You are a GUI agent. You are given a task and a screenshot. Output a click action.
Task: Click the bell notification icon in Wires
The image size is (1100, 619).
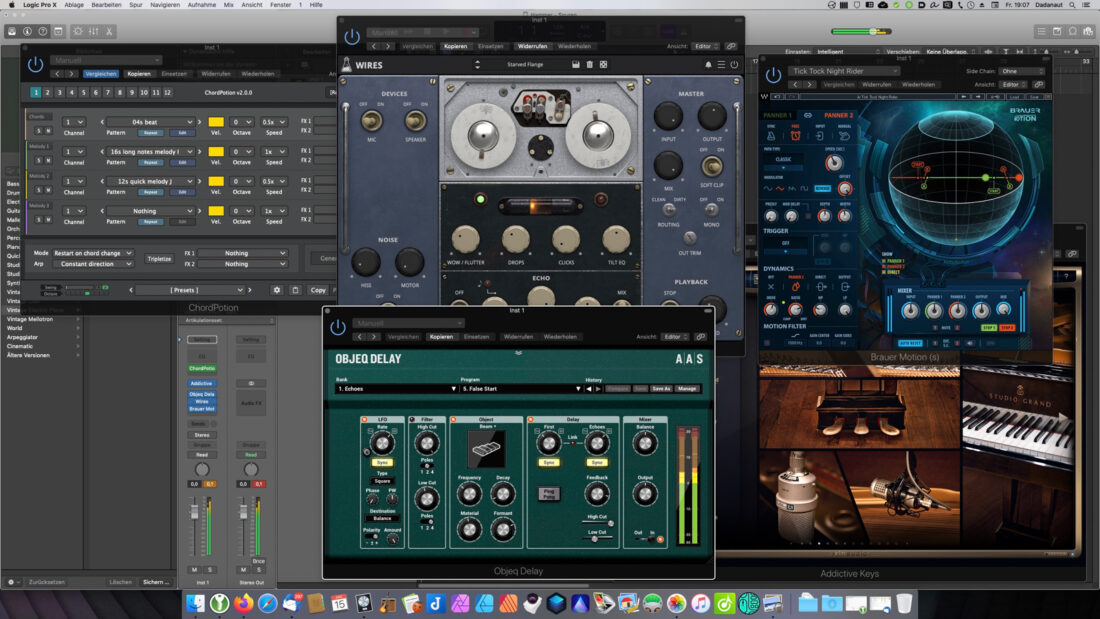[708, 65]
